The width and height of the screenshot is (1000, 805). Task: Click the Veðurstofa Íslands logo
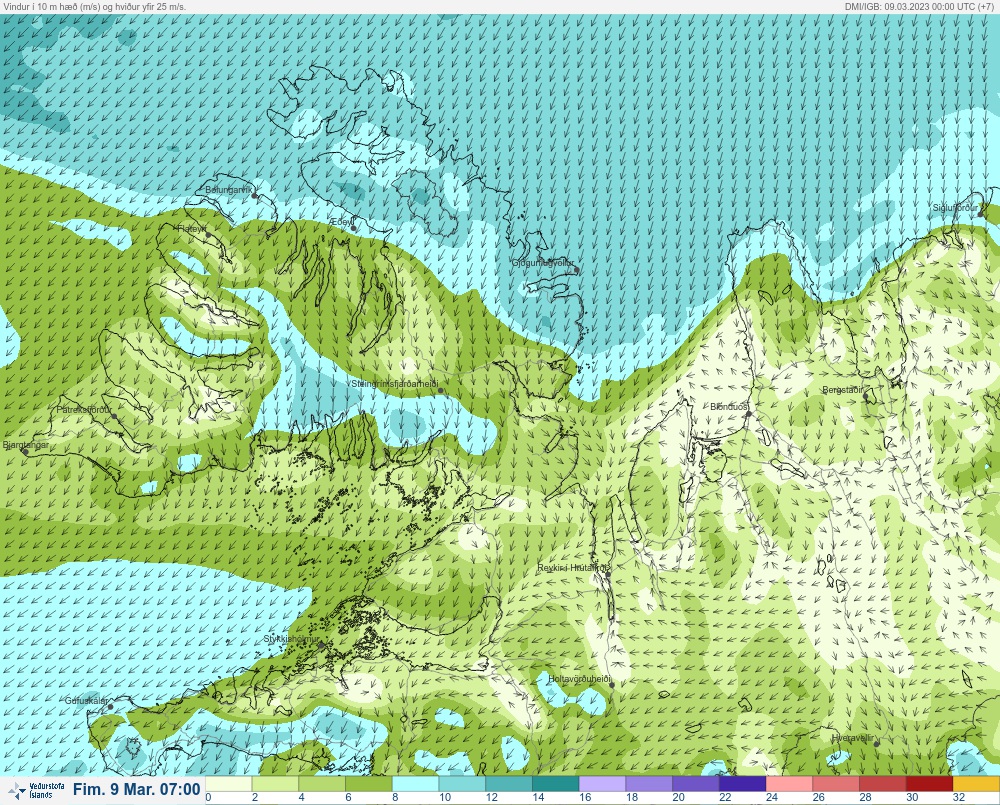click(x=36, y=790)
